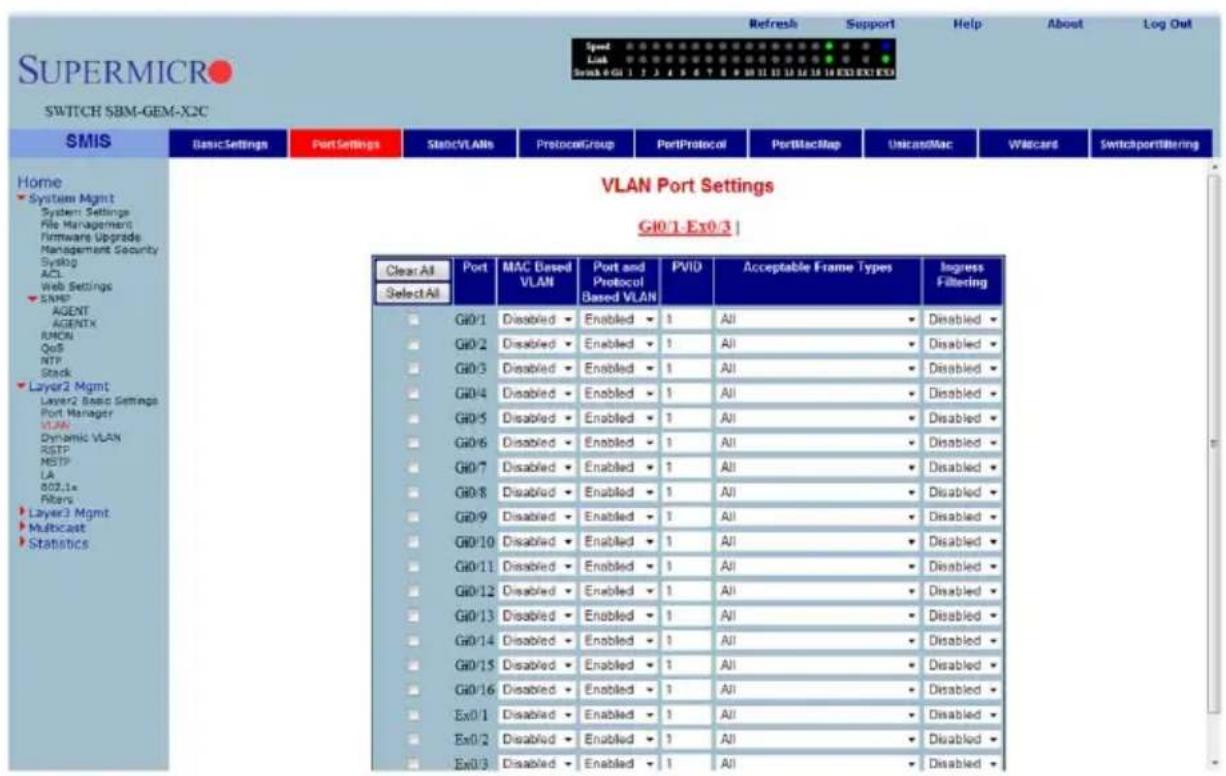Open the Support link
This screenshot has width=1226, height=776.
869,23
